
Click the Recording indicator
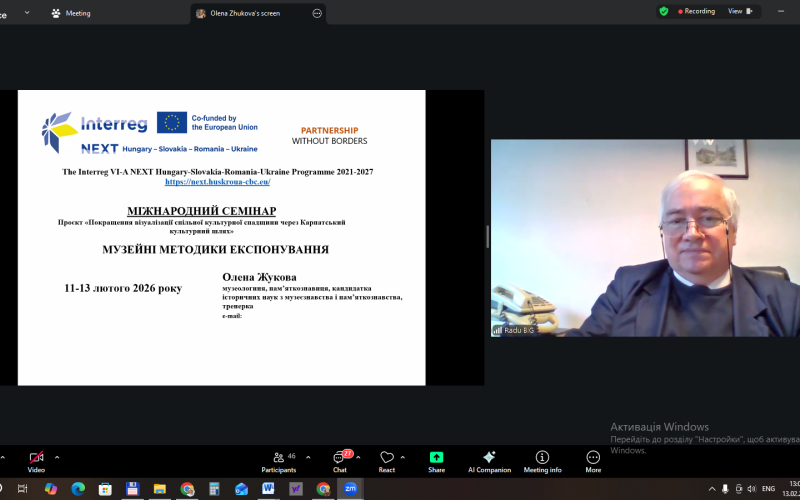coord(697,11)
